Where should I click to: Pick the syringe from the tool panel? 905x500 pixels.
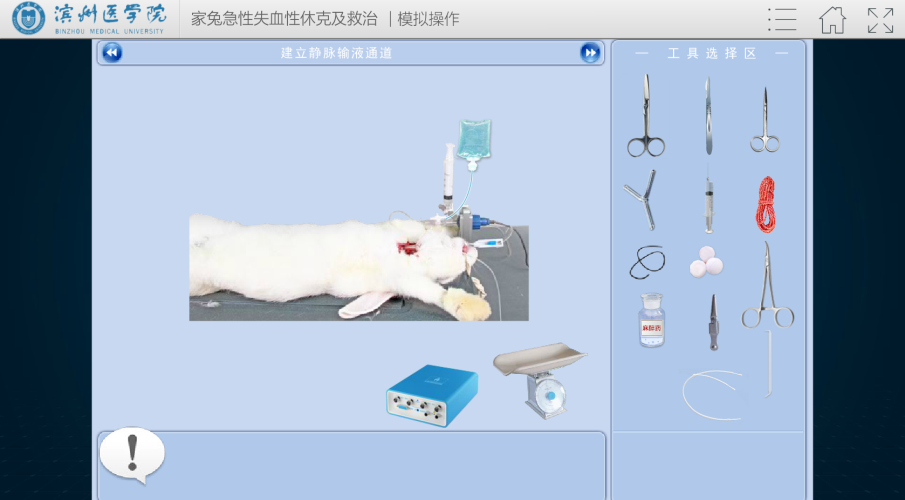pos(708,203)
